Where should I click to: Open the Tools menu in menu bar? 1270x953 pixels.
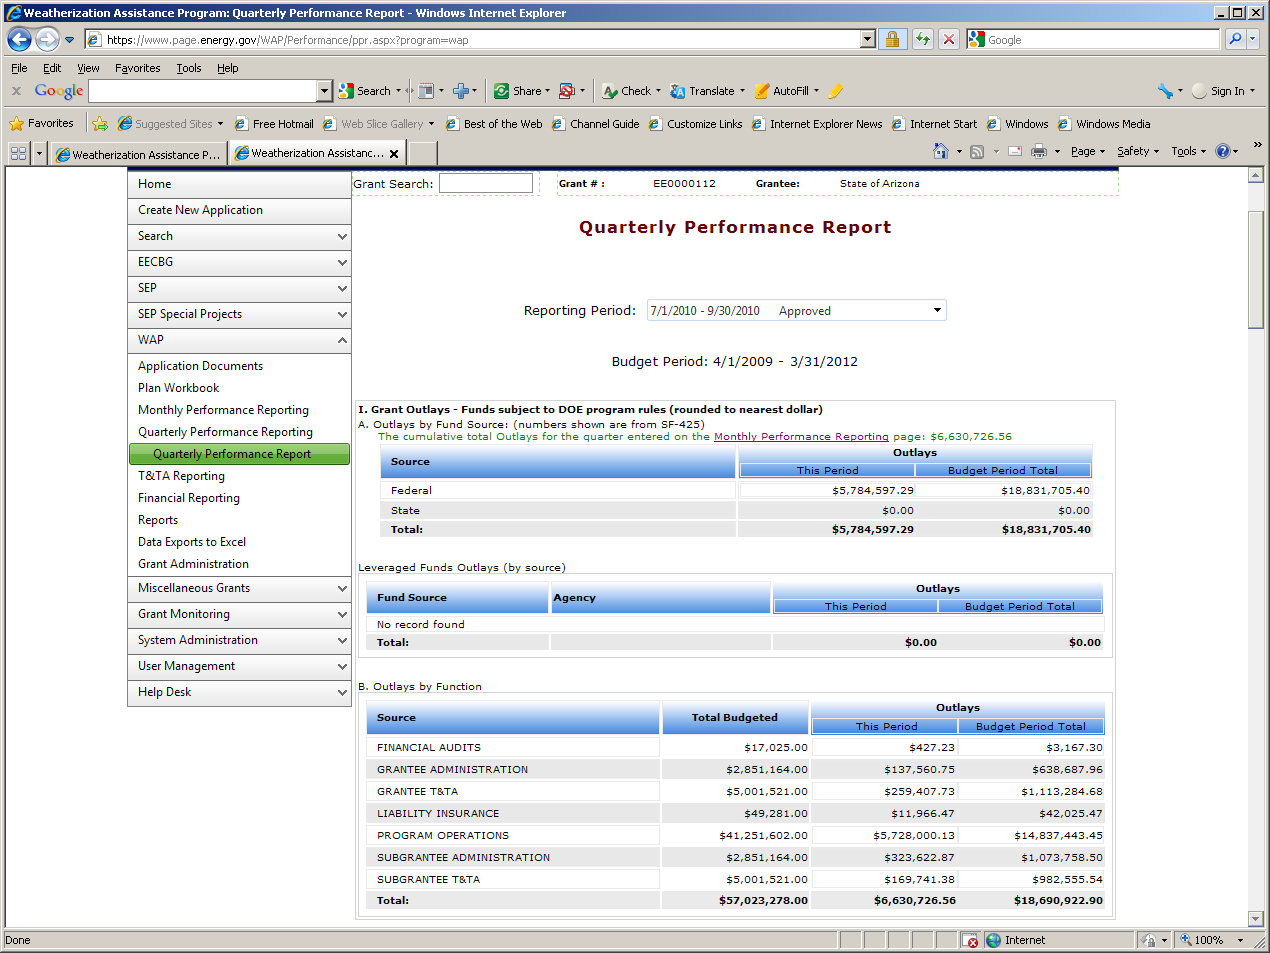click(188, 68)
